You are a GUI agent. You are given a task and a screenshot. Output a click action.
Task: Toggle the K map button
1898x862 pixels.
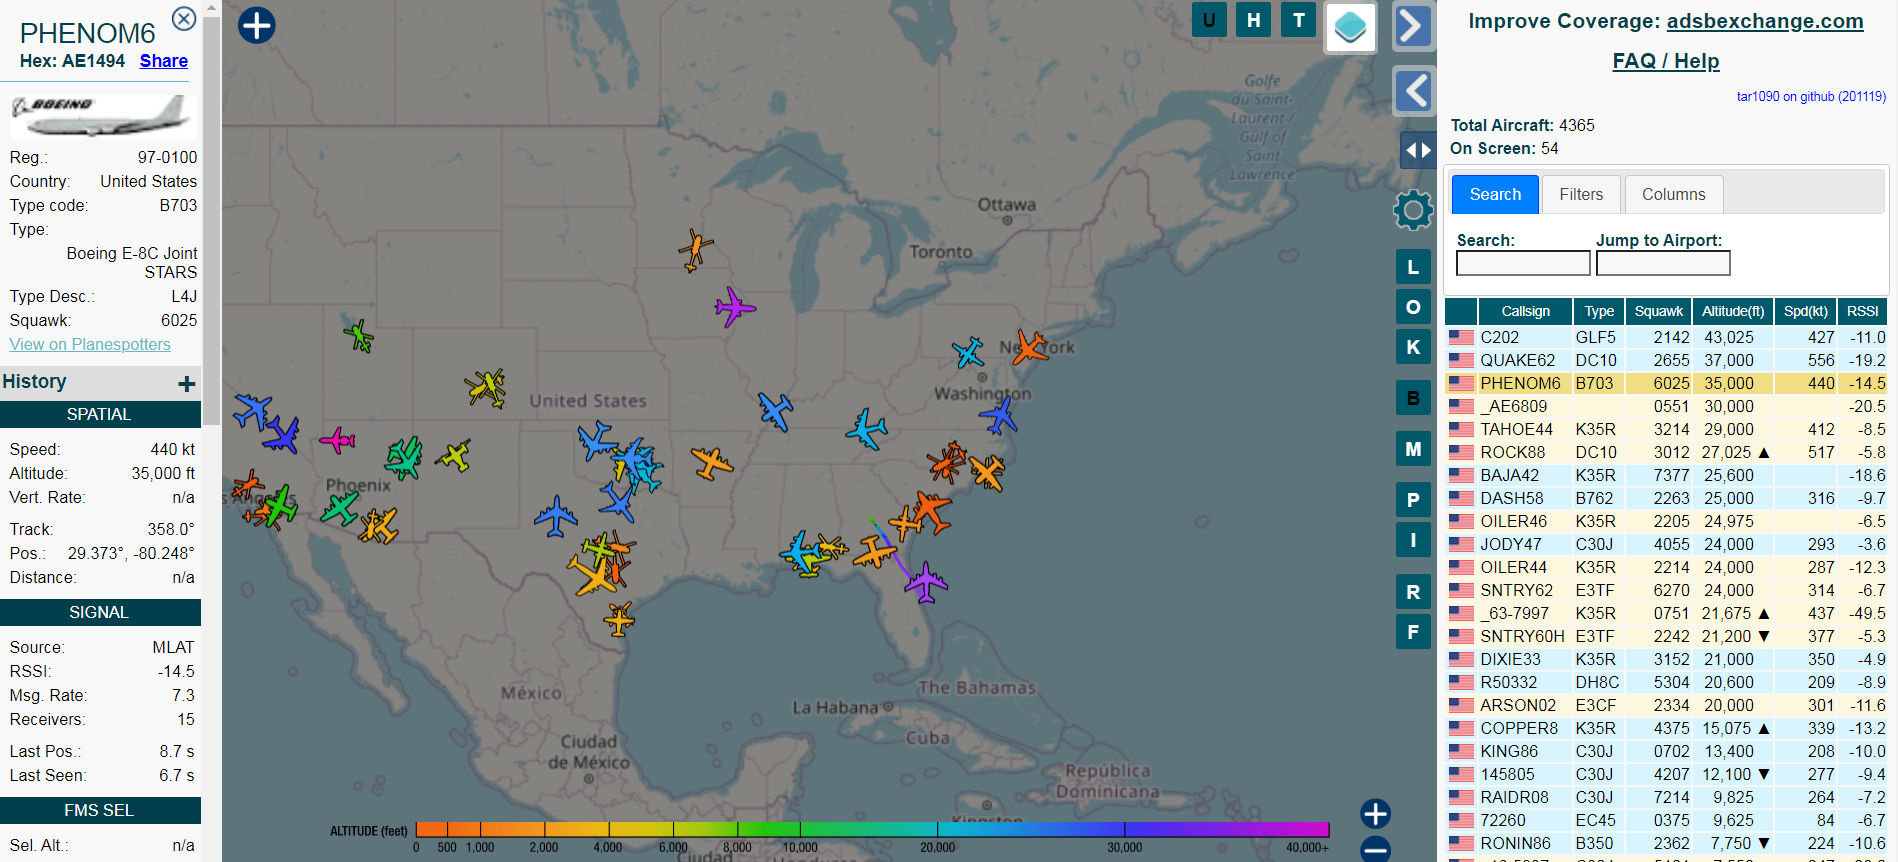(1413, 347)
